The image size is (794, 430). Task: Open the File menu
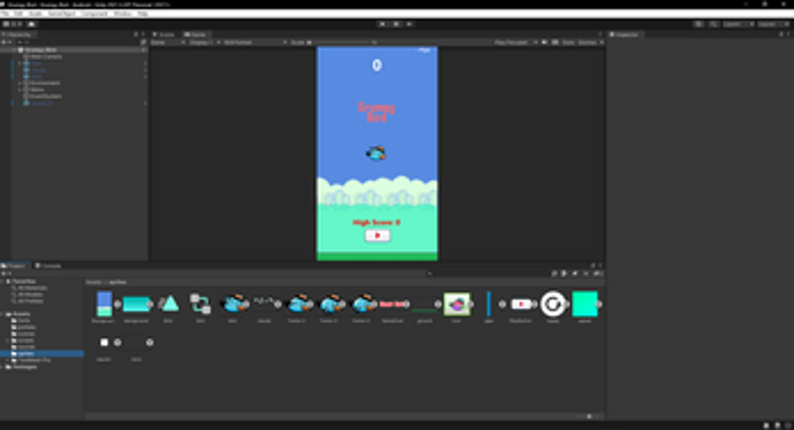(x=5, y=14)
